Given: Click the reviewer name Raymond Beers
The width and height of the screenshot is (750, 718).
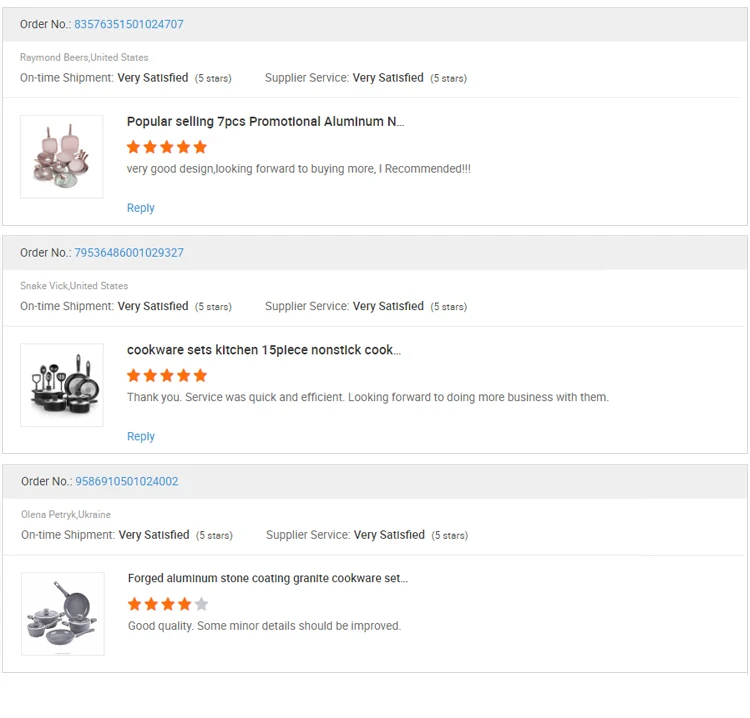Looking at the screenshot, I should pos(54,58).
